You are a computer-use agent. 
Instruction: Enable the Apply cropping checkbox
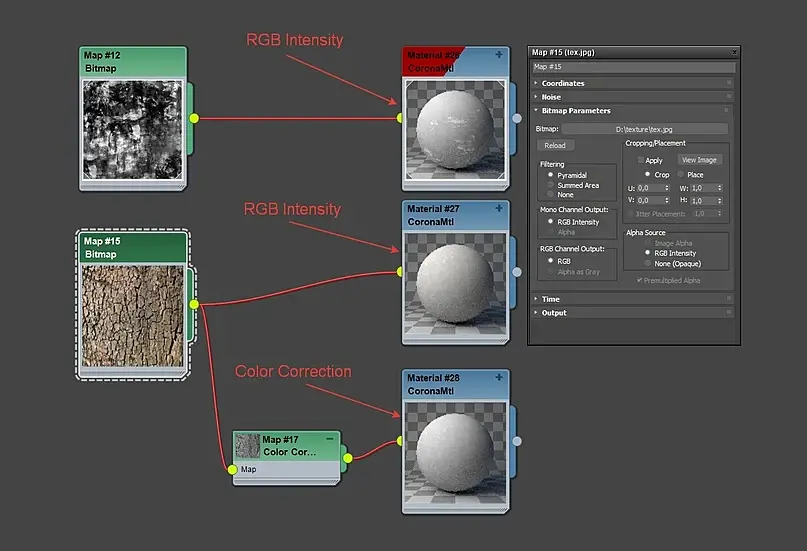(x=642, y=160)
